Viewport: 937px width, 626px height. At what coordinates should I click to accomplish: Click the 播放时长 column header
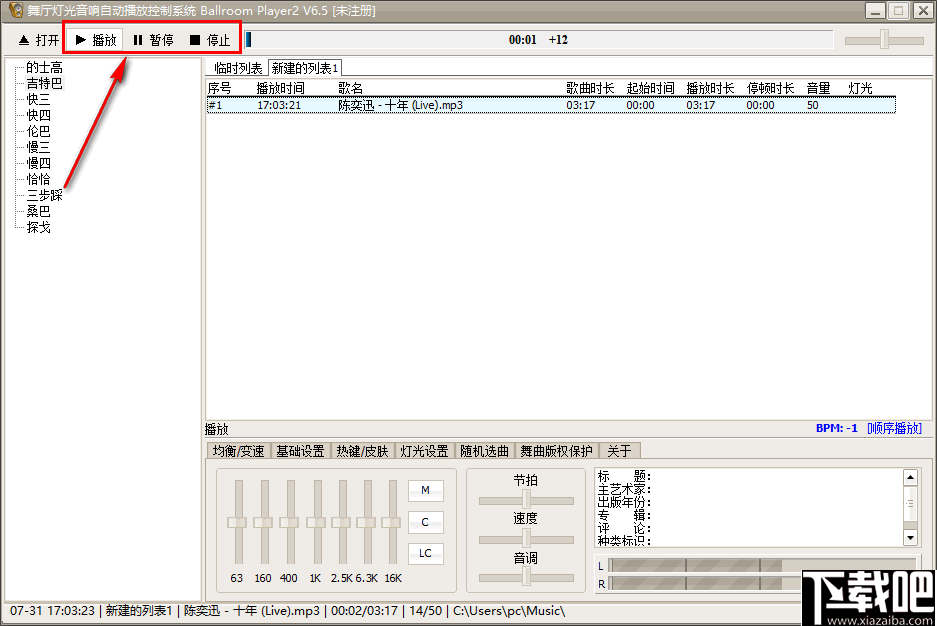[x=710, y=88]
